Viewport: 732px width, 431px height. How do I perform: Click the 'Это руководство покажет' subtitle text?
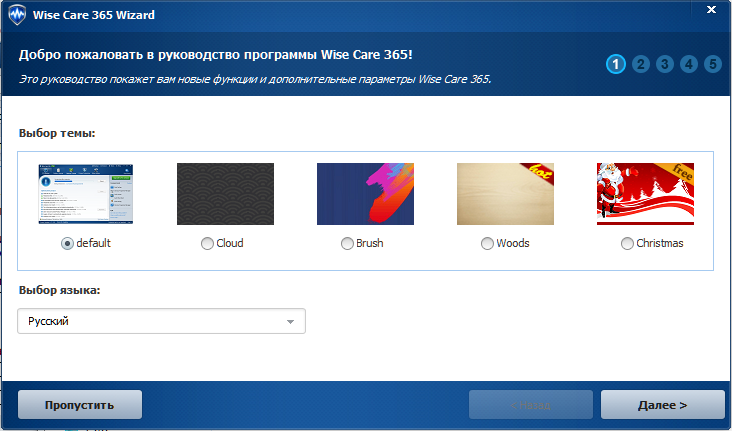point(255,79)
